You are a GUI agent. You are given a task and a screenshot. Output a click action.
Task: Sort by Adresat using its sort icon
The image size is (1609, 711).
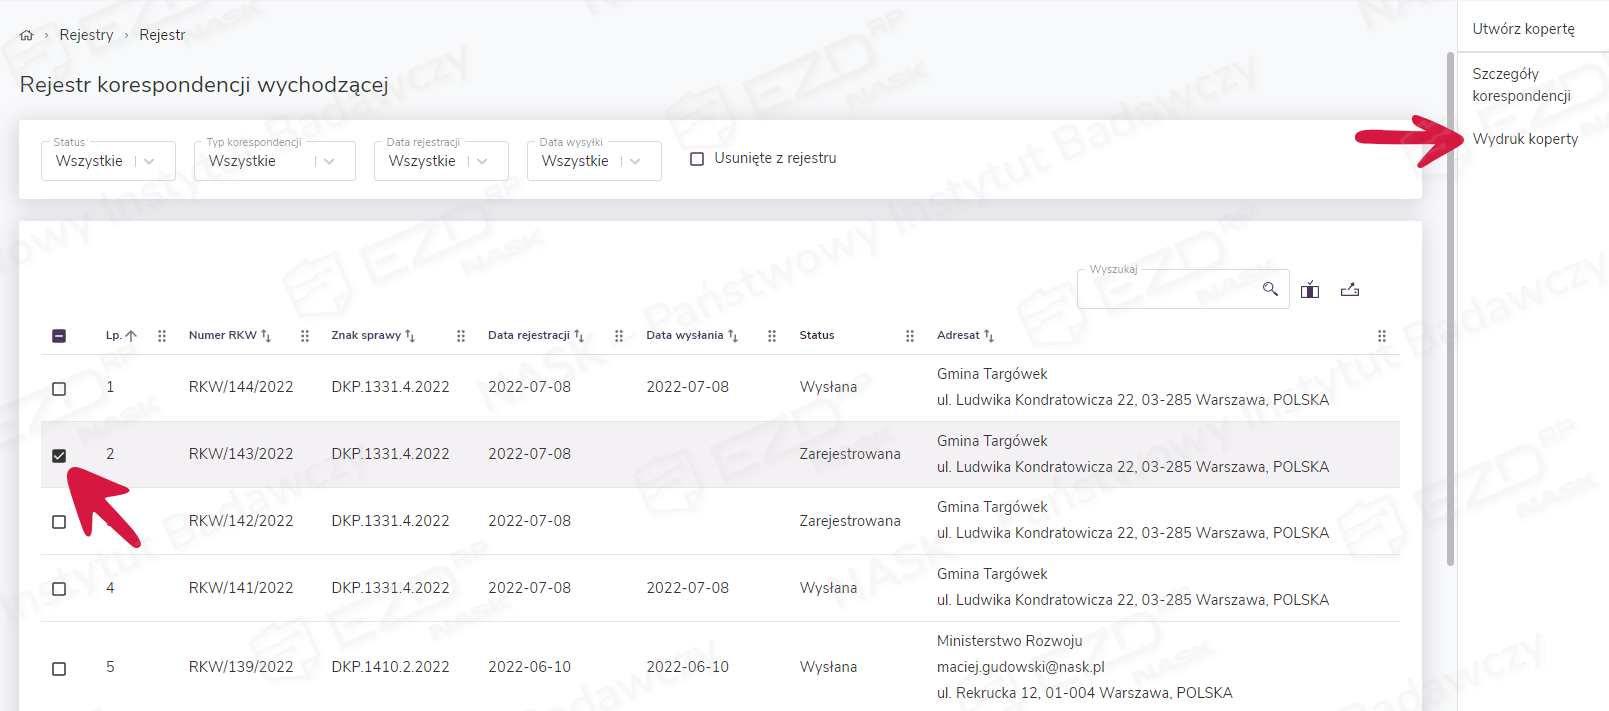point(989,336)
